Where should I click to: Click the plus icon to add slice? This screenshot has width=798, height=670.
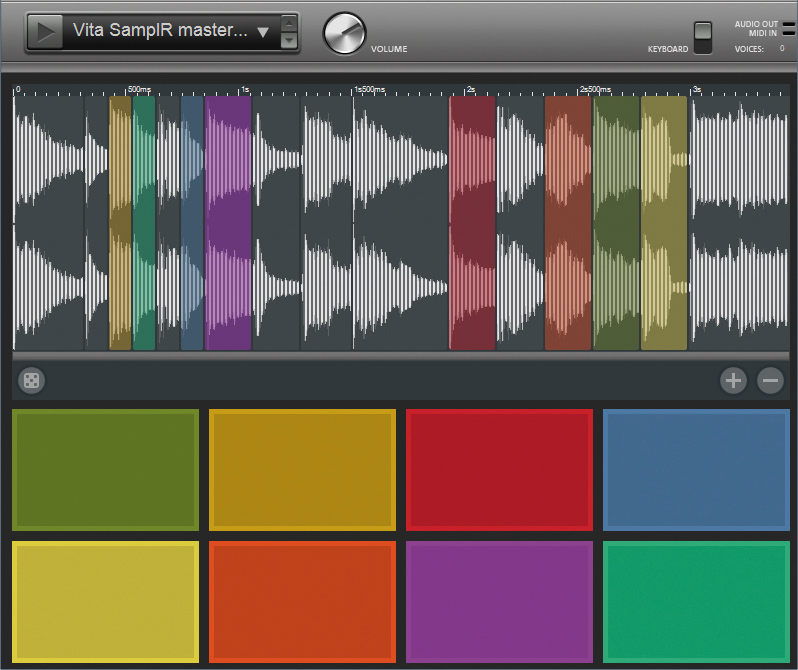733,380
